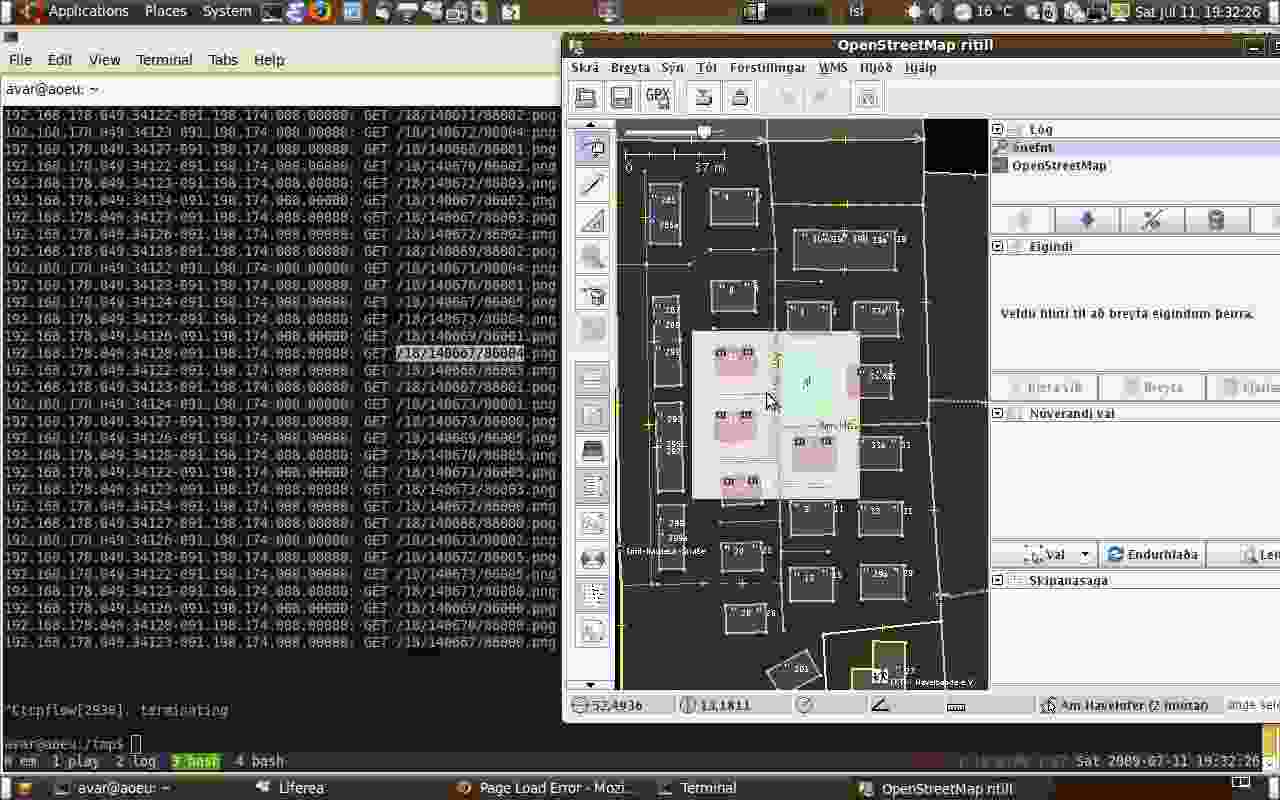Image resolution: width=1280 pixels, height=800 pixels.
Task: Click the open file icon in JOSM toolbar
Action: 586,97
